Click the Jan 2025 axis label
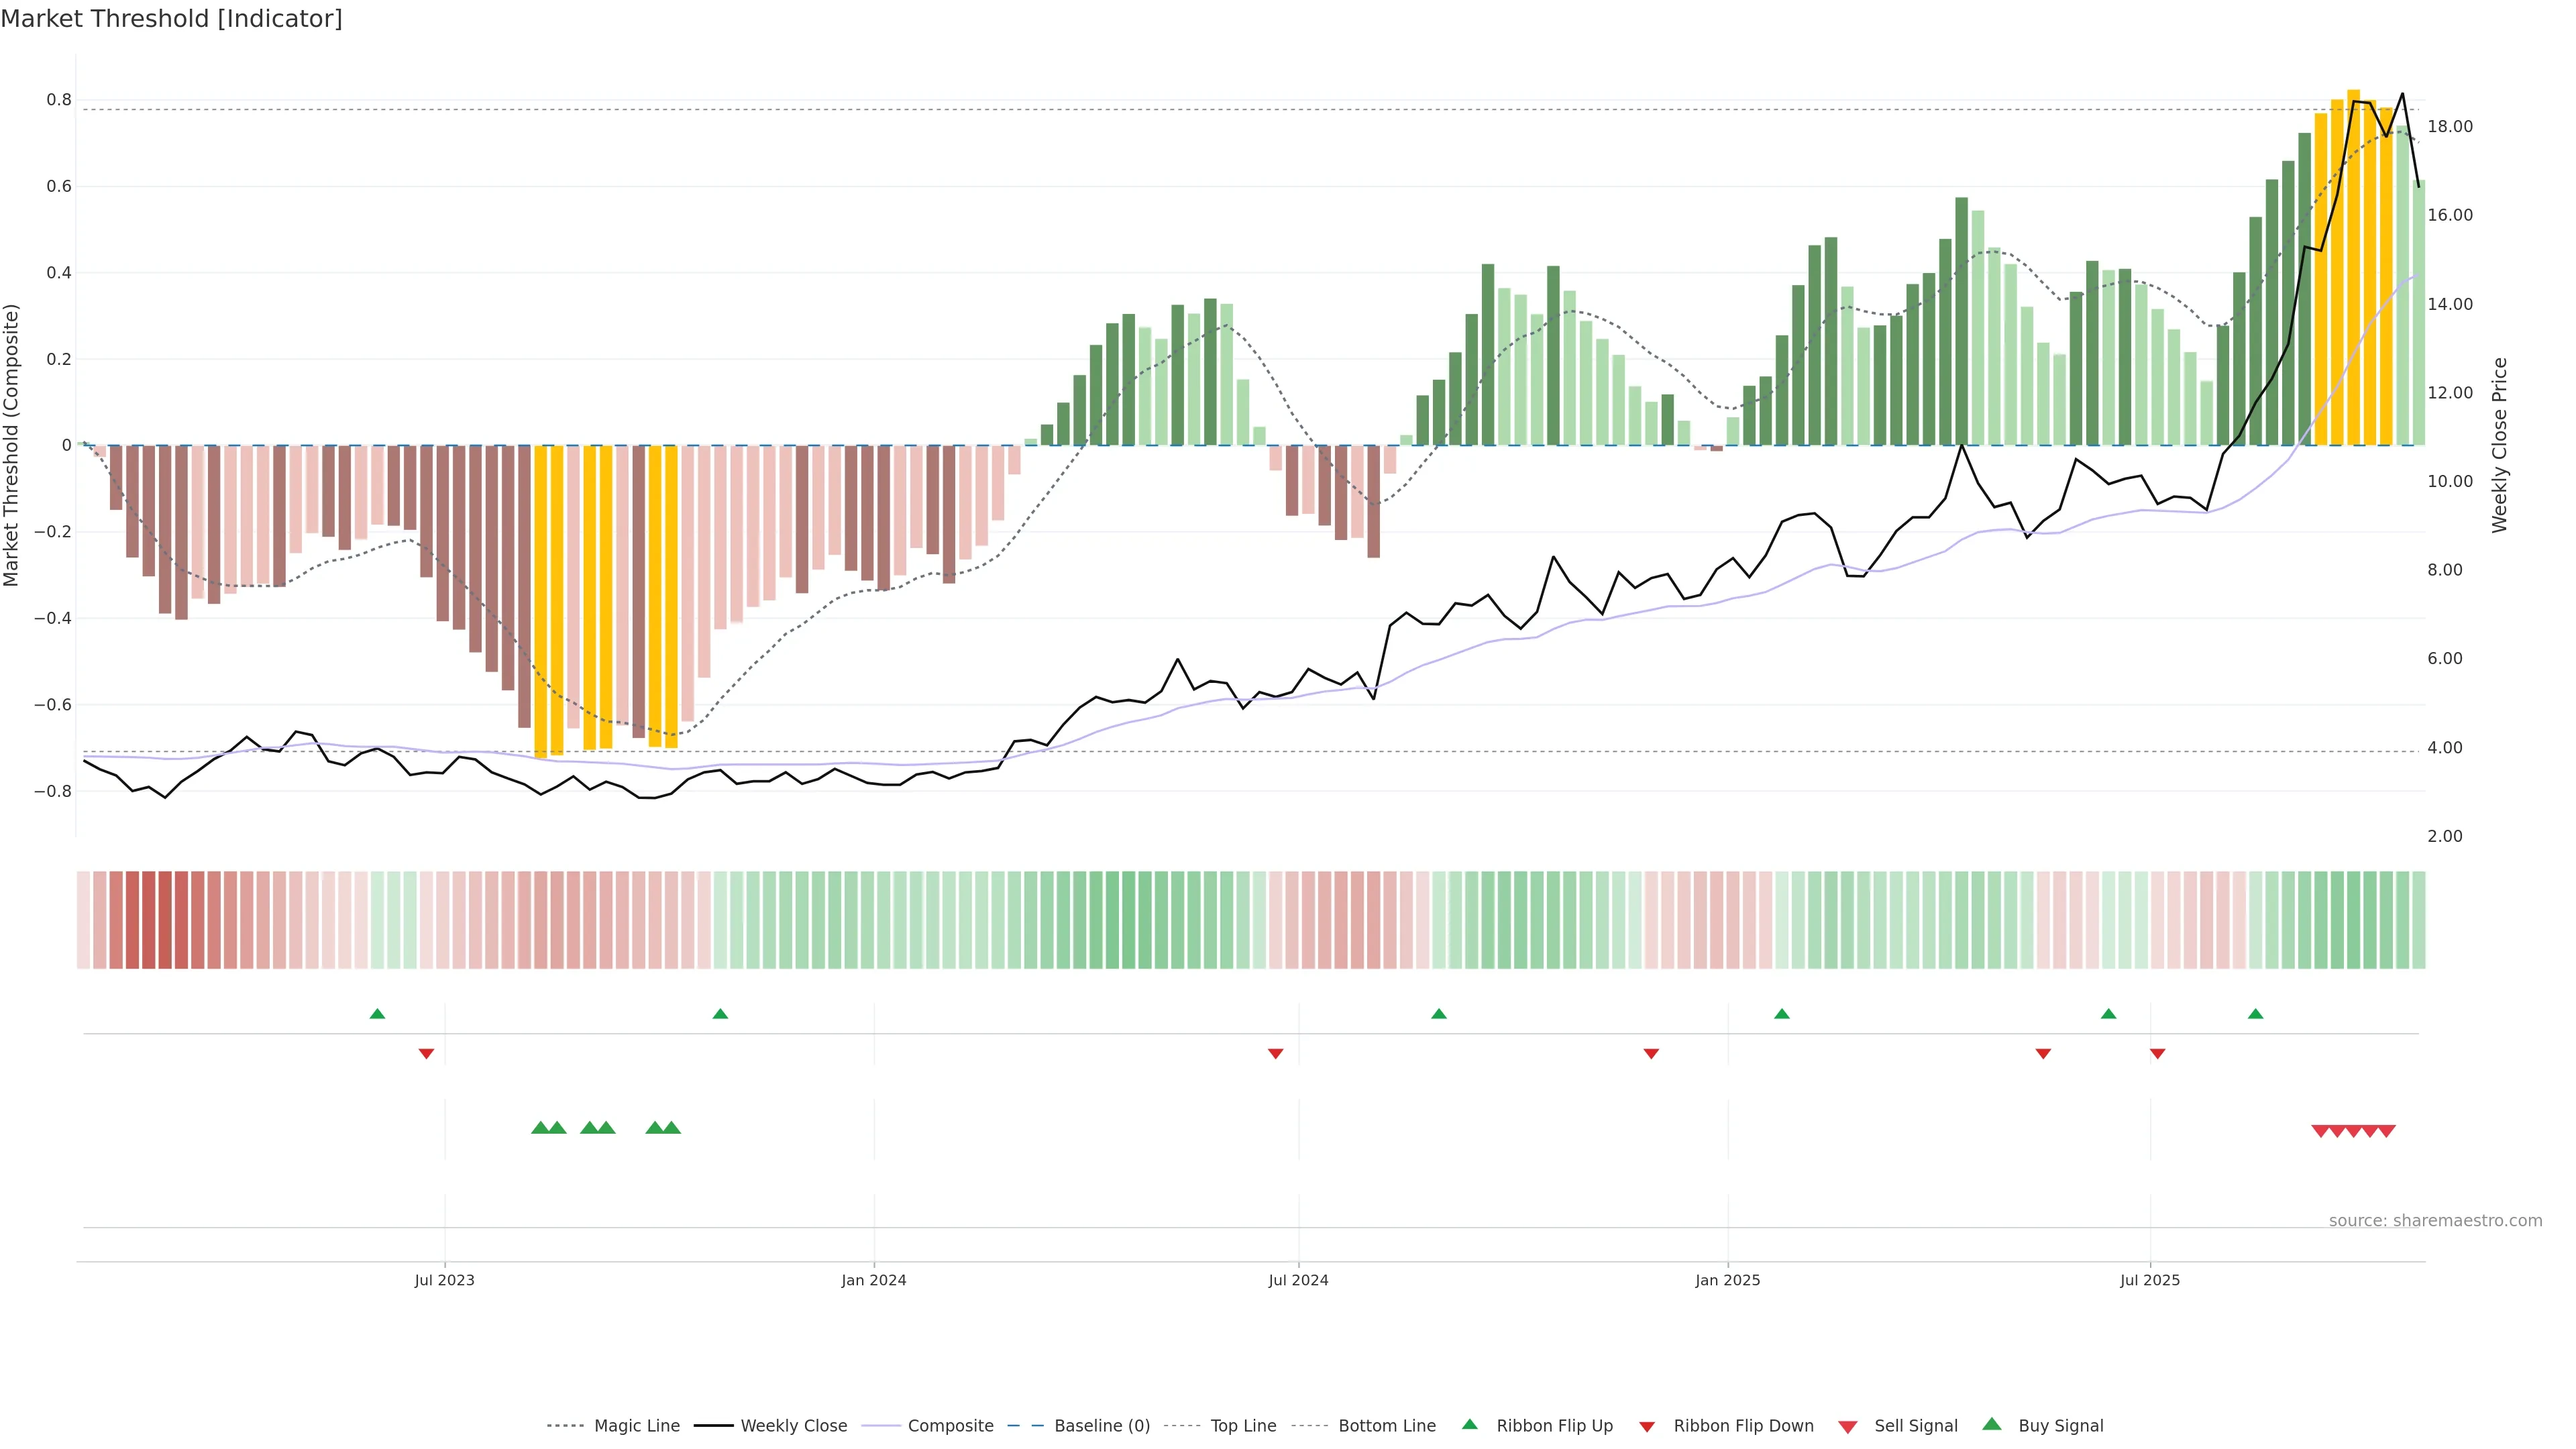 [1727, 1280]
